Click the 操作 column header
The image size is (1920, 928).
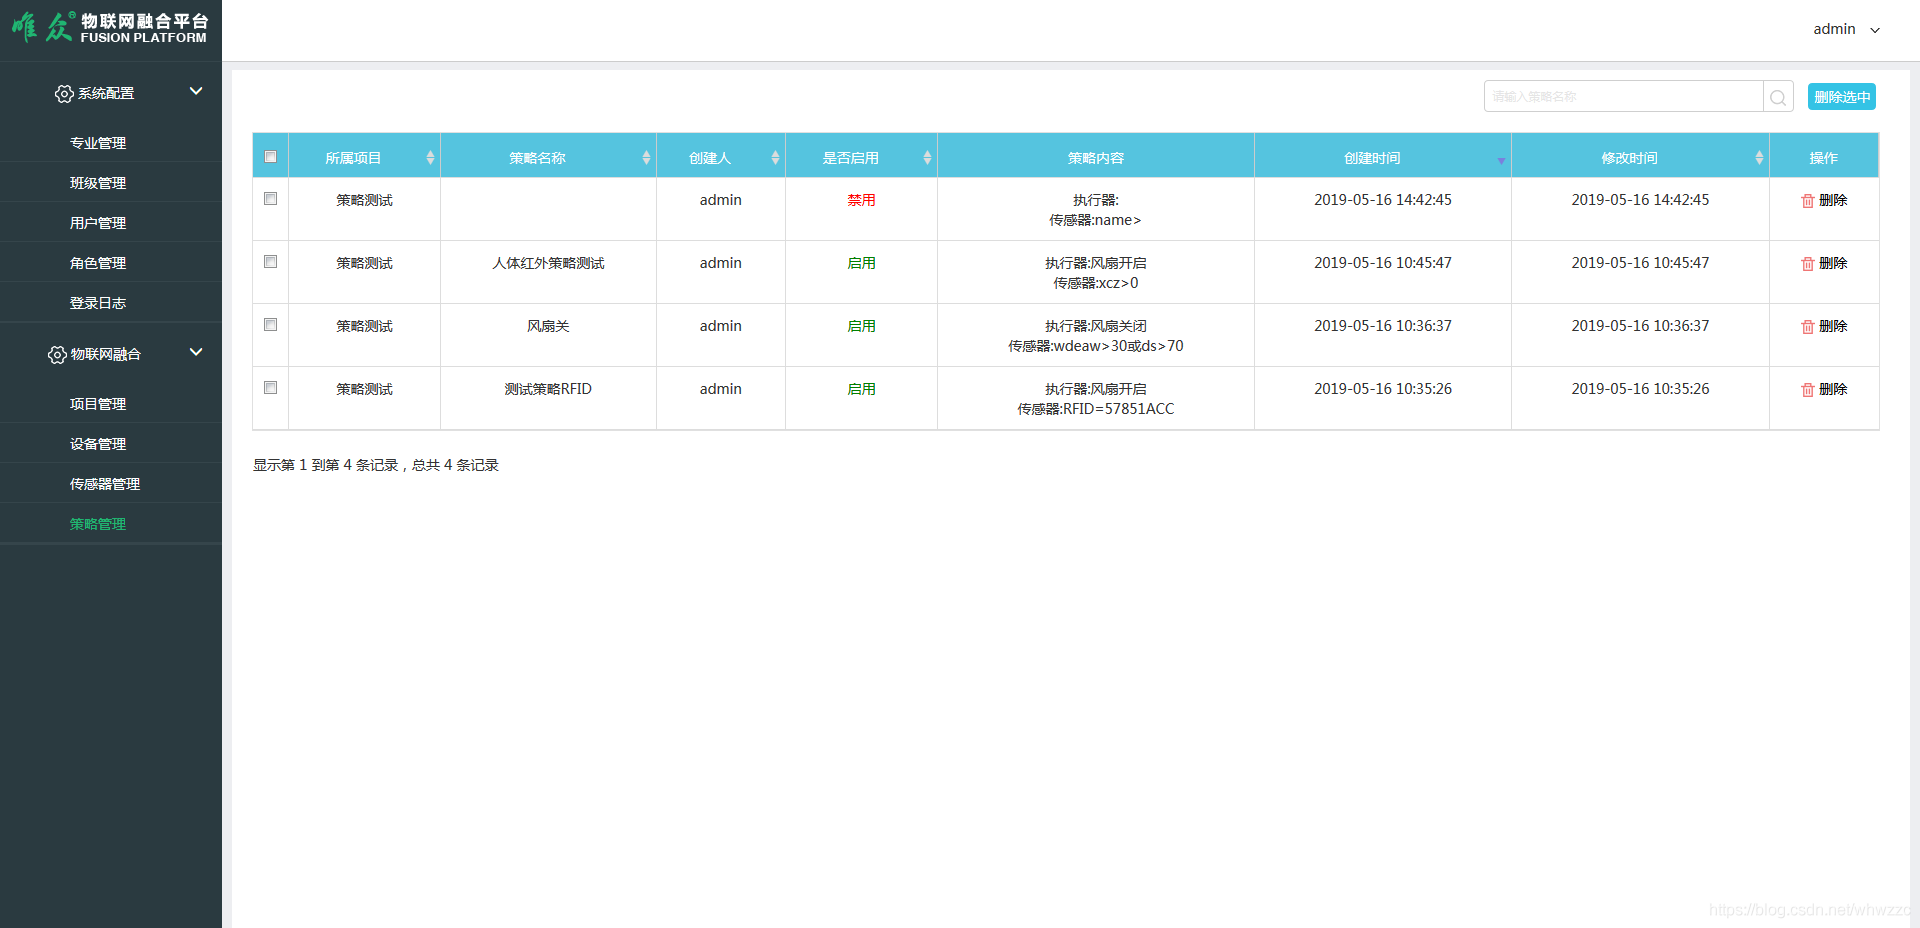(1824, 158)
